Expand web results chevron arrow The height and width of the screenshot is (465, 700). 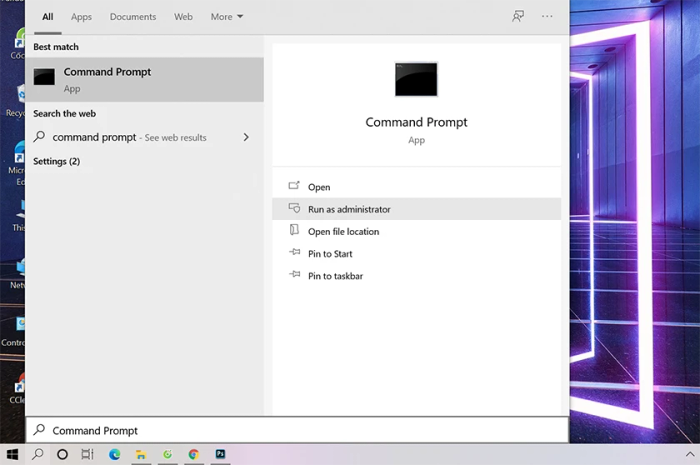coord(246,137)
